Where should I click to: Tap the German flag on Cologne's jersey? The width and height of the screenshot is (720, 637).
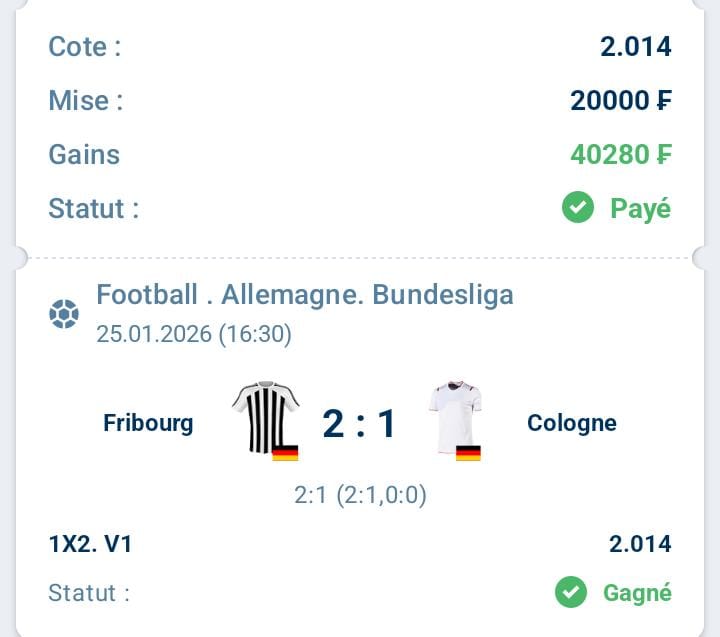(x=468, y=453)
